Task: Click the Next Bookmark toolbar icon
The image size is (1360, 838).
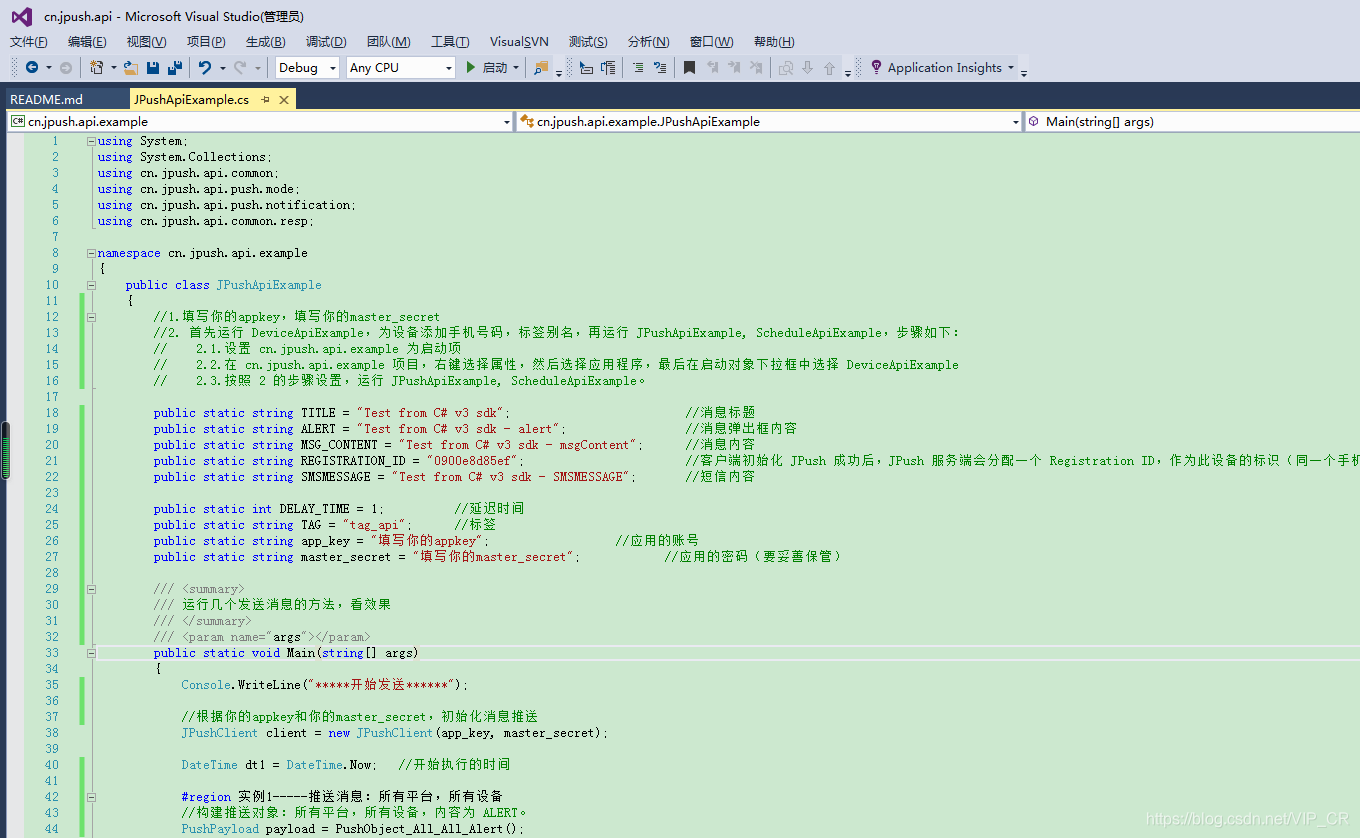Action: click(734, 67)
